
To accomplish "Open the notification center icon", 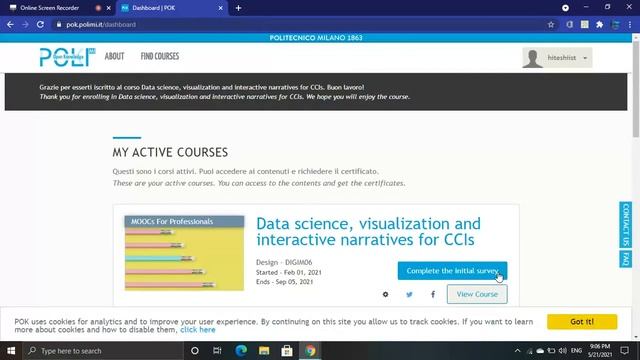I will 624,351.
